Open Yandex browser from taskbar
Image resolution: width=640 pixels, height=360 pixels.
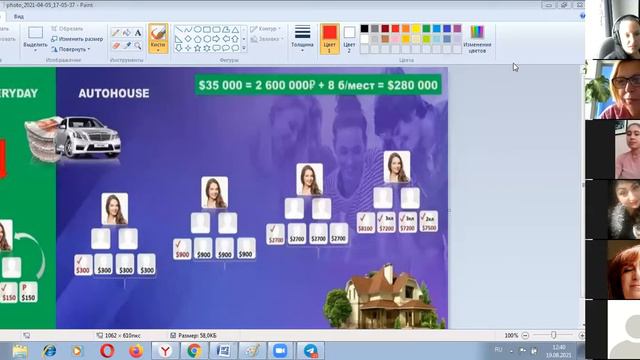click(x=165, y=351)
